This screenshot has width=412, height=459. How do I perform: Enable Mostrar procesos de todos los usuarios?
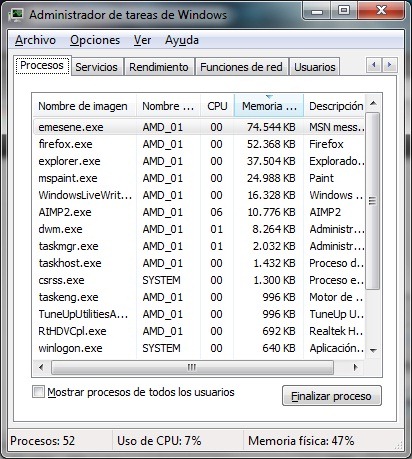point(38,392)
